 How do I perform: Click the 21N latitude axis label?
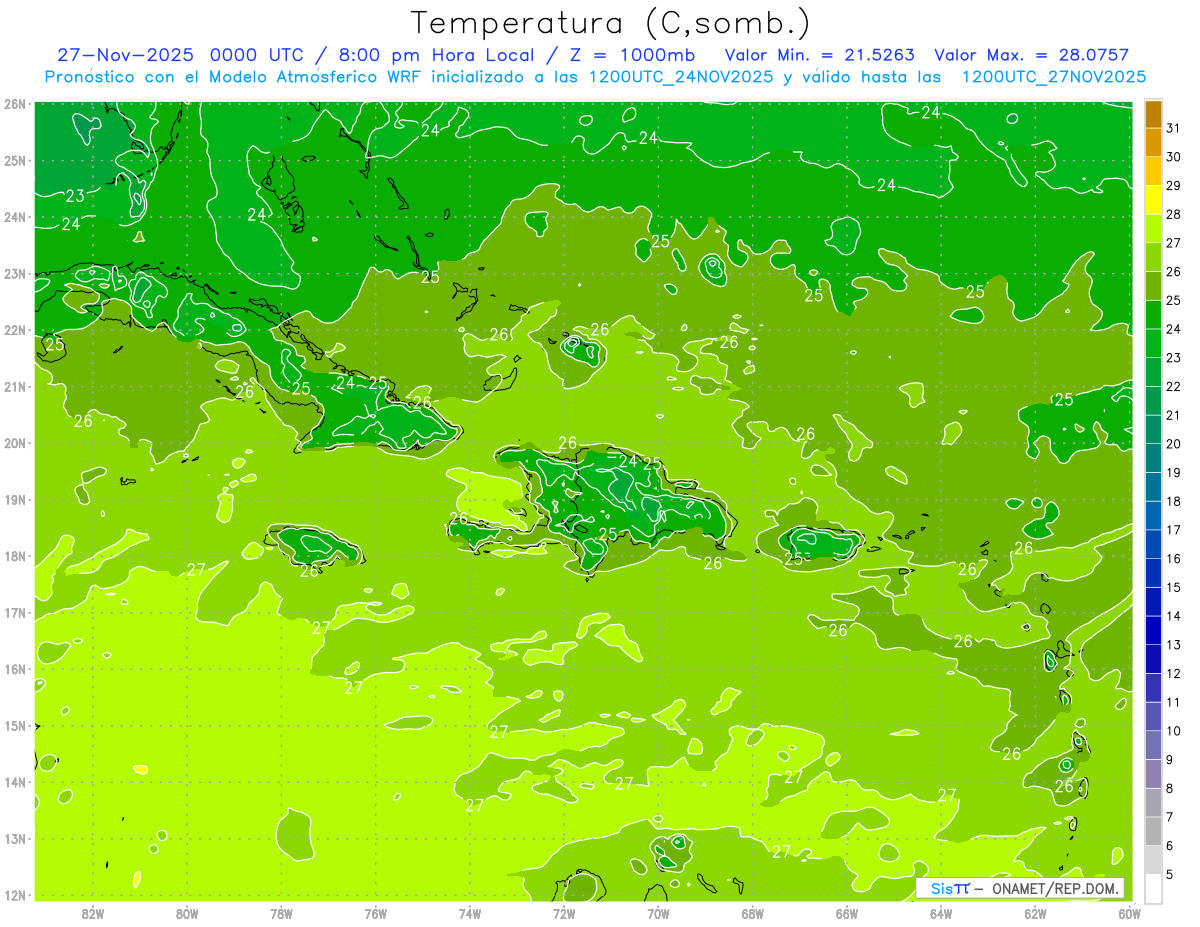pyautogui.click(x=15, y=386)
